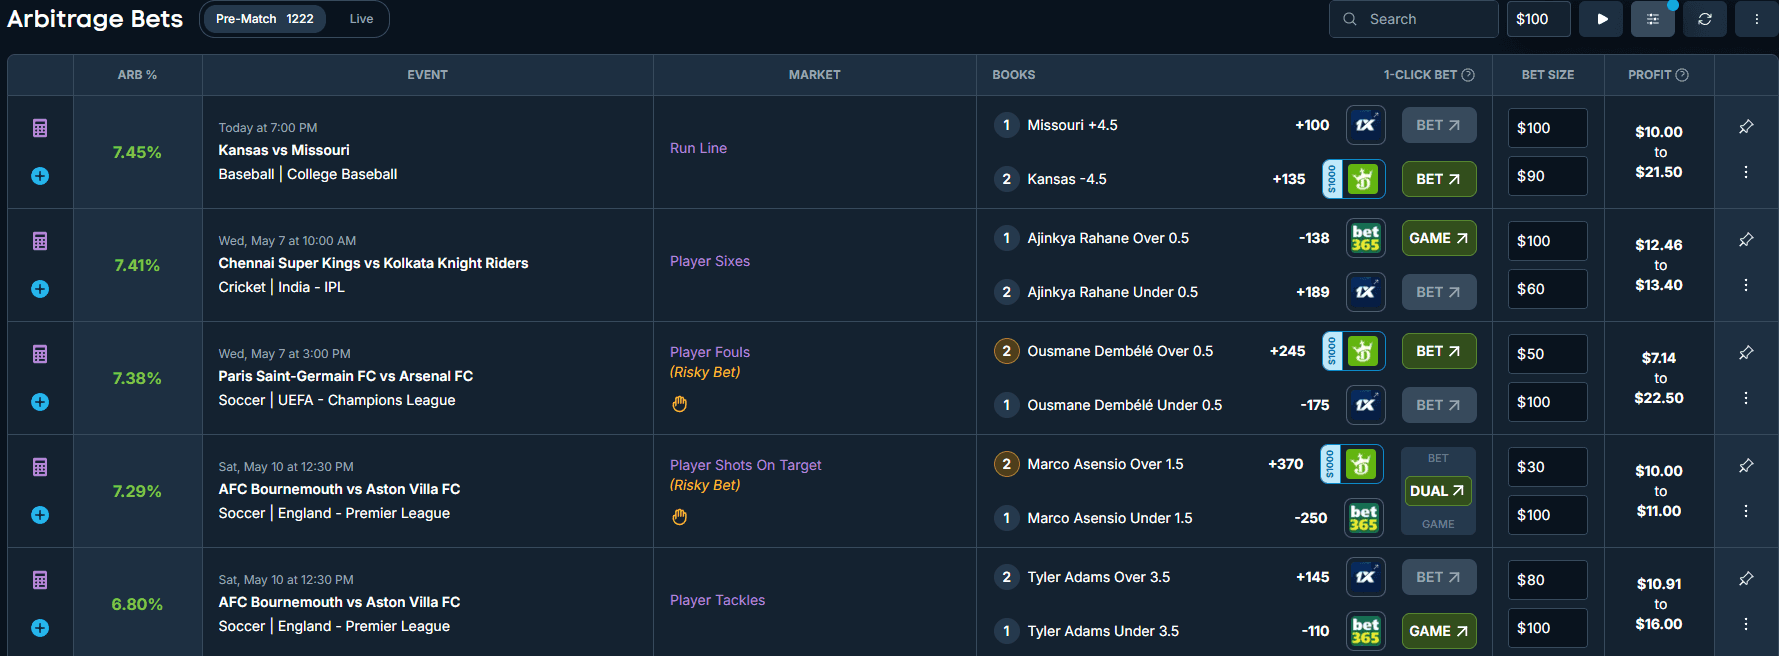Click the Search field
The height and width of the screenshot is (656, 1779).
[1413, 19]
